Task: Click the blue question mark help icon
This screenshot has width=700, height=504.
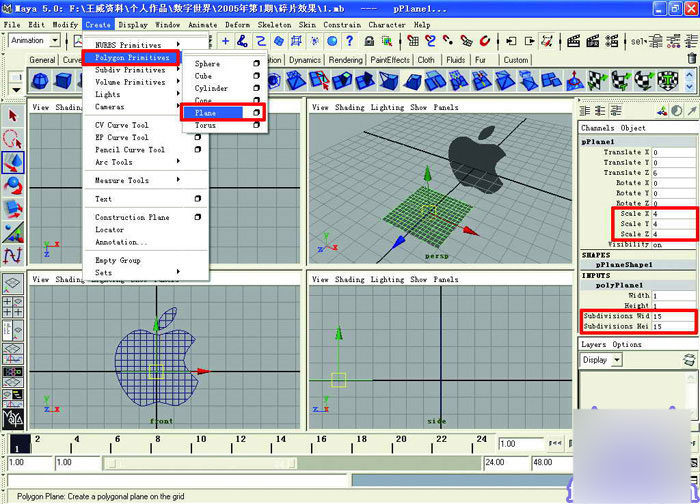Action: (x=350, y=41)
